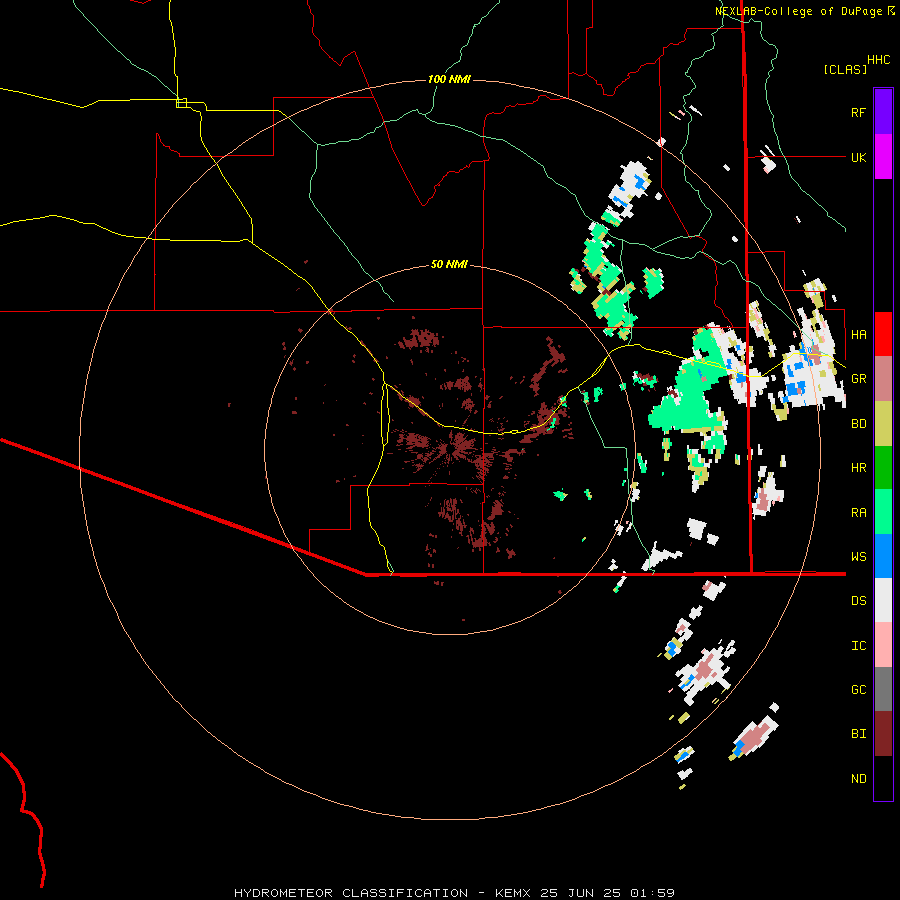Click the DS white legend swatch

pos(883,600)
